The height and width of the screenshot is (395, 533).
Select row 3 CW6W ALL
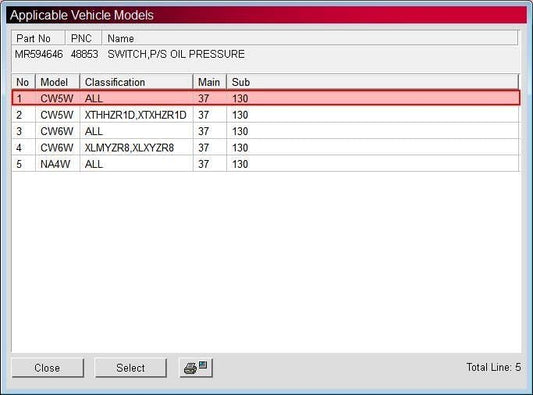pyautogui.click(x=266, y=131)
